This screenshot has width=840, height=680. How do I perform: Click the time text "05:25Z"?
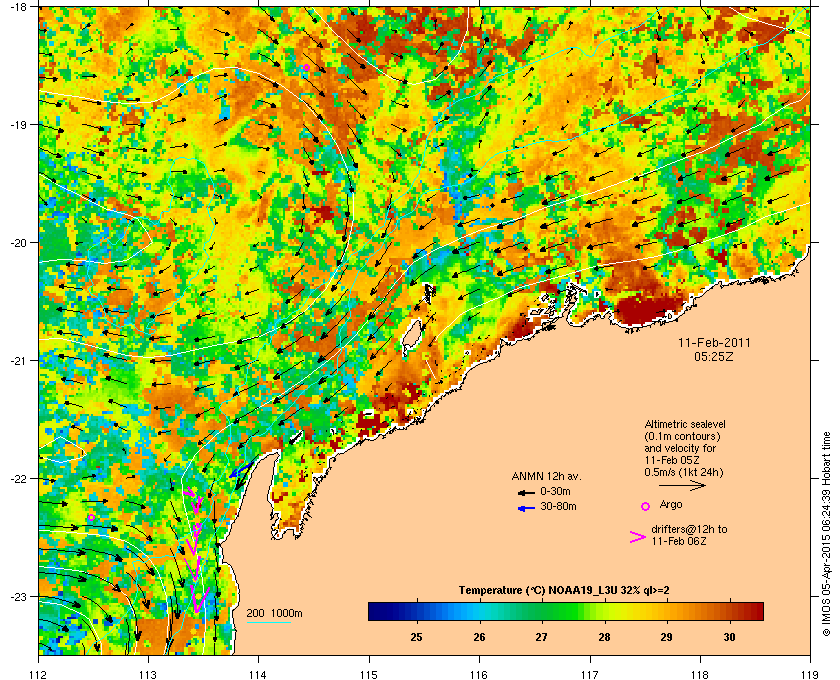point(714,356)
